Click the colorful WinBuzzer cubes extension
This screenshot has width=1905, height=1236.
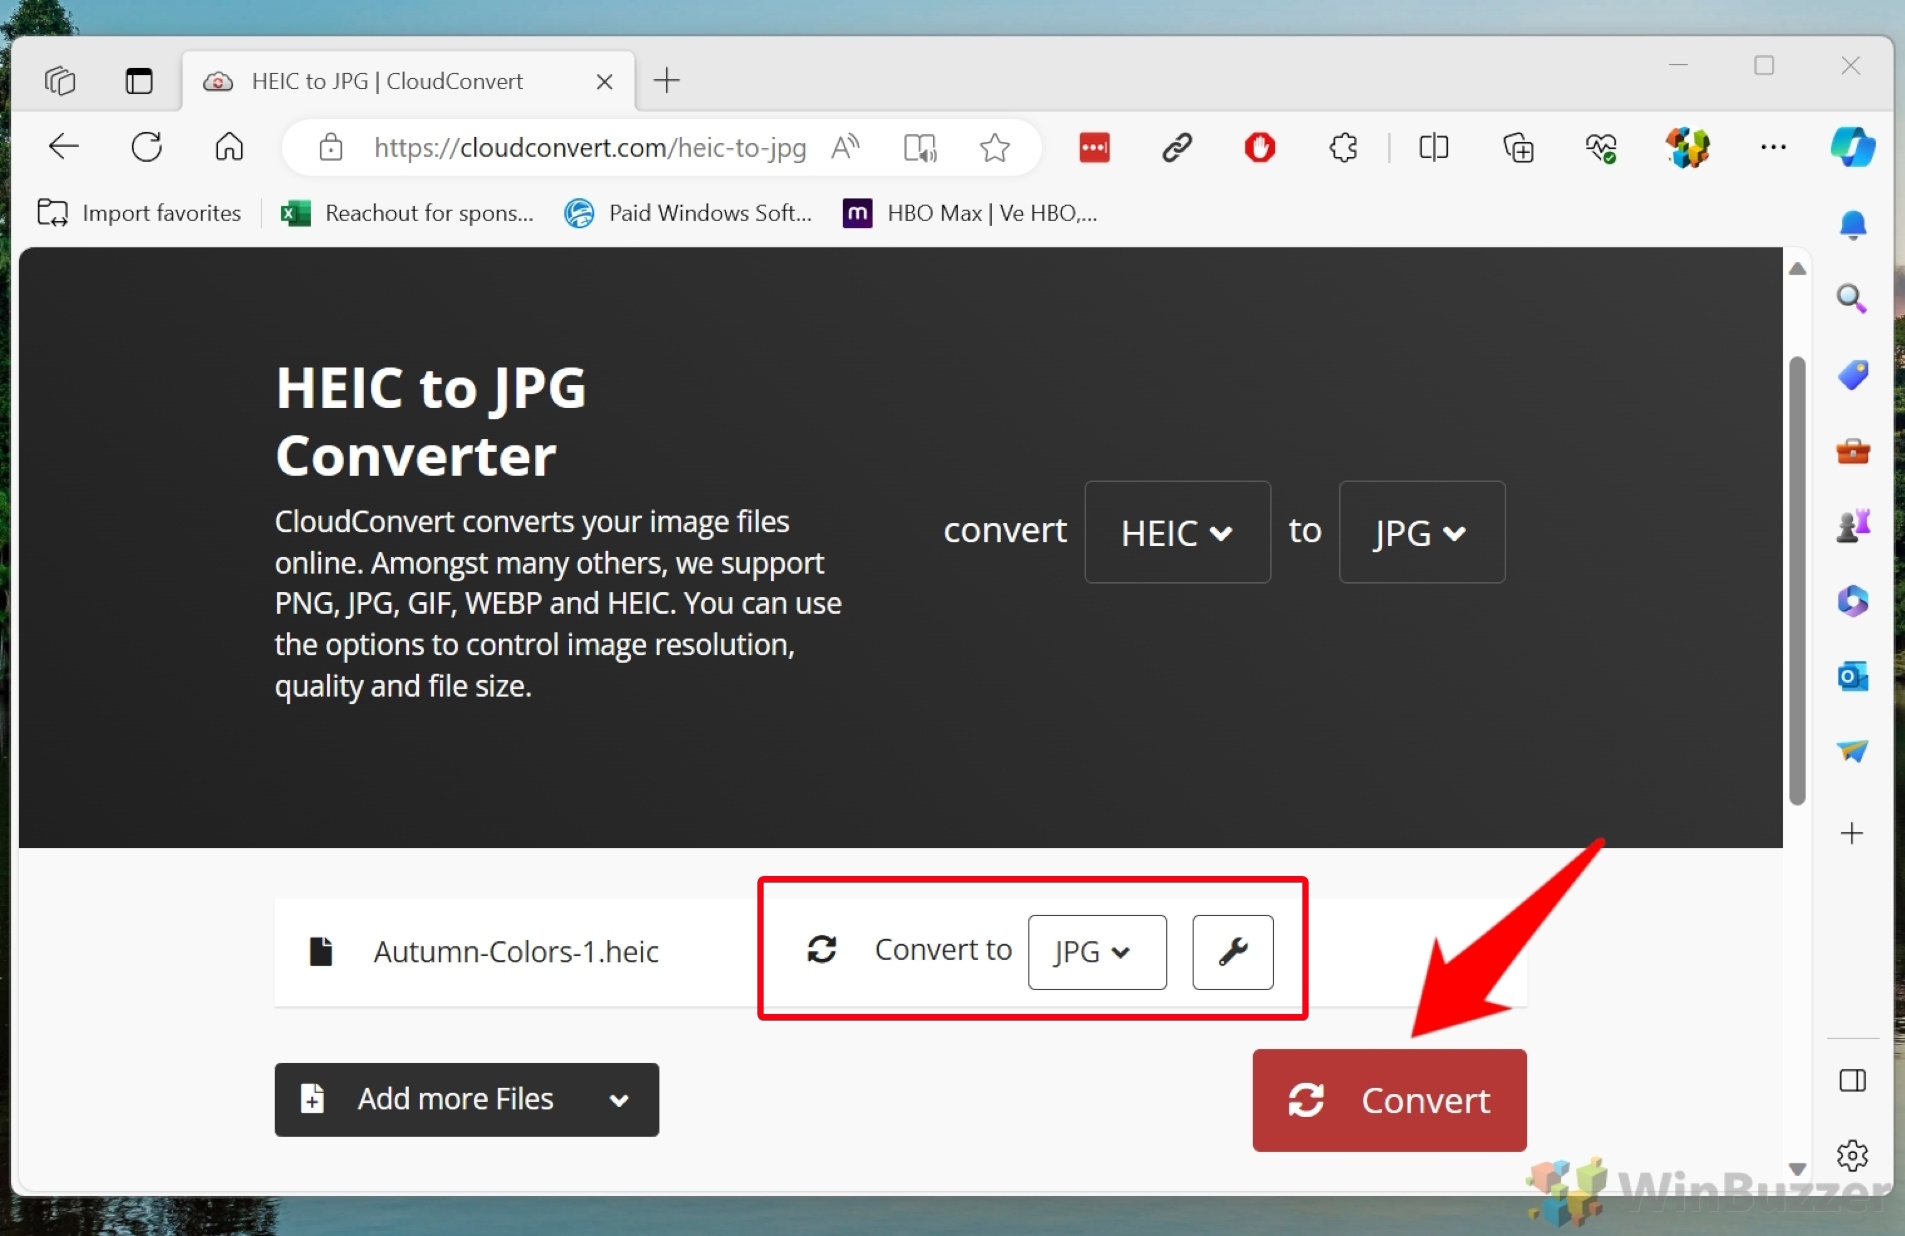tap(1688, 148)
